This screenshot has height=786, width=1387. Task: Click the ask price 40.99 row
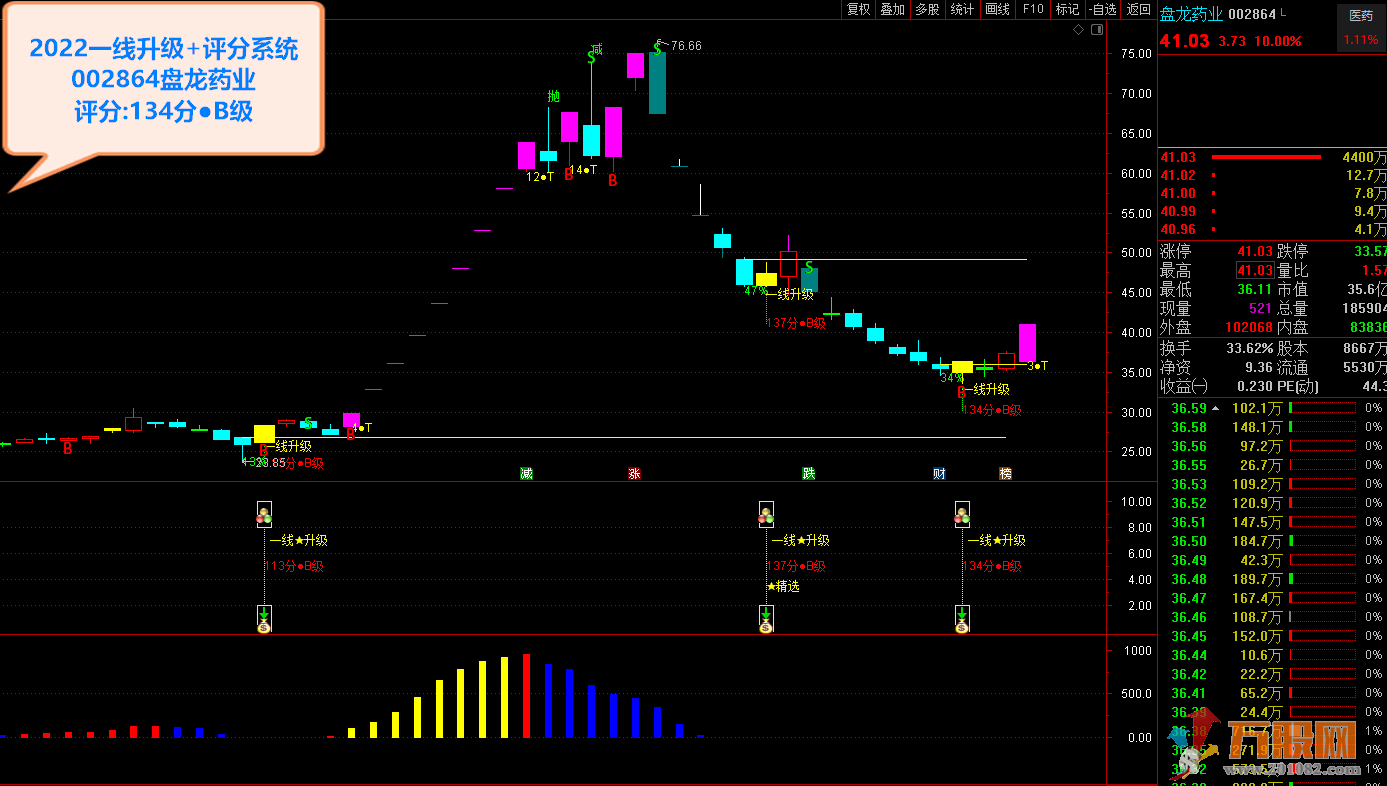pyautogui.click(x=1272, y=211)
